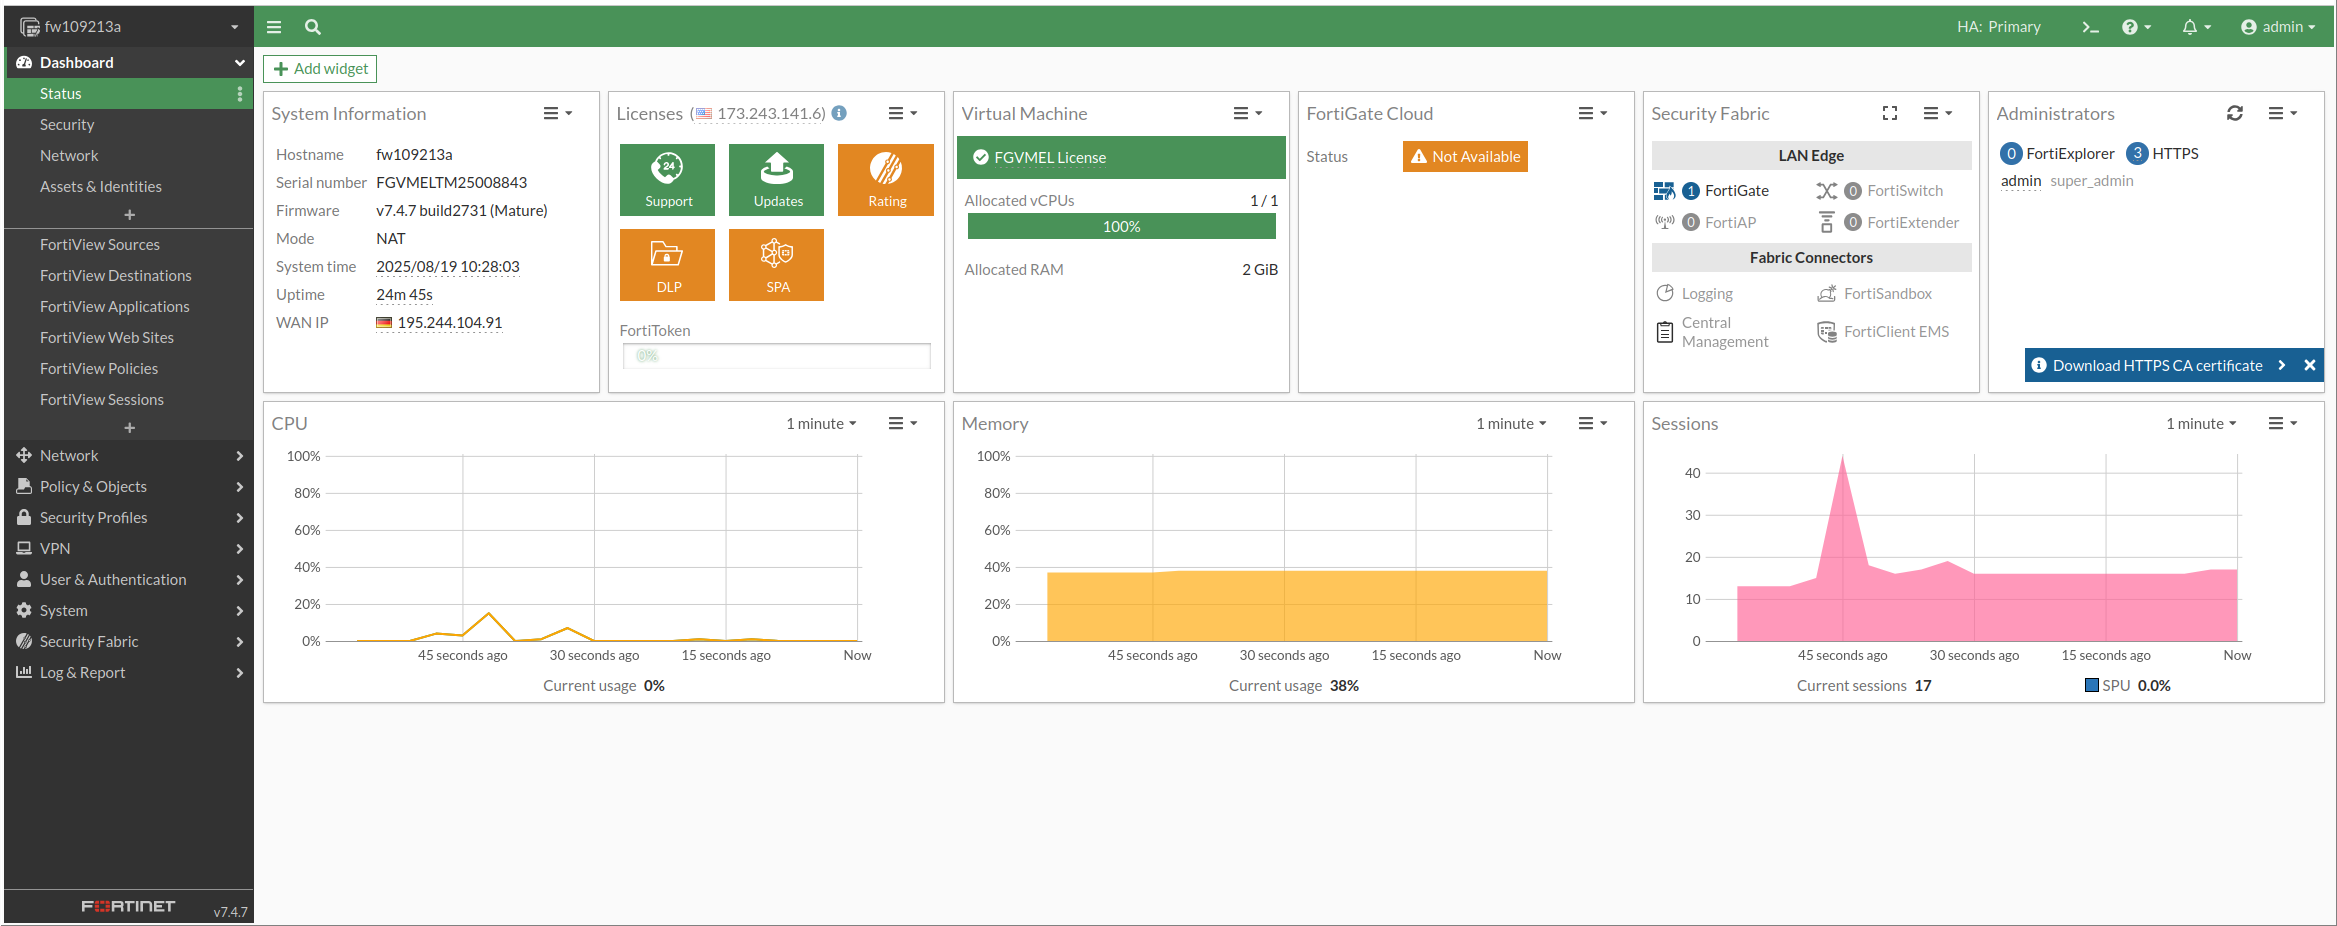Open the Administrators widget menu
Screen dimensions: 2337x926
(2282, 113)
